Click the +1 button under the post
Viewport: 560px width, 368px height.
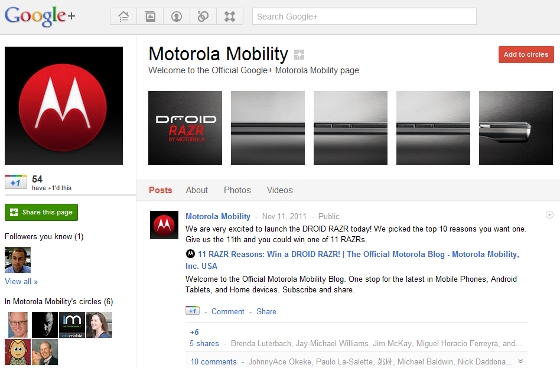[x=192, y=311]
